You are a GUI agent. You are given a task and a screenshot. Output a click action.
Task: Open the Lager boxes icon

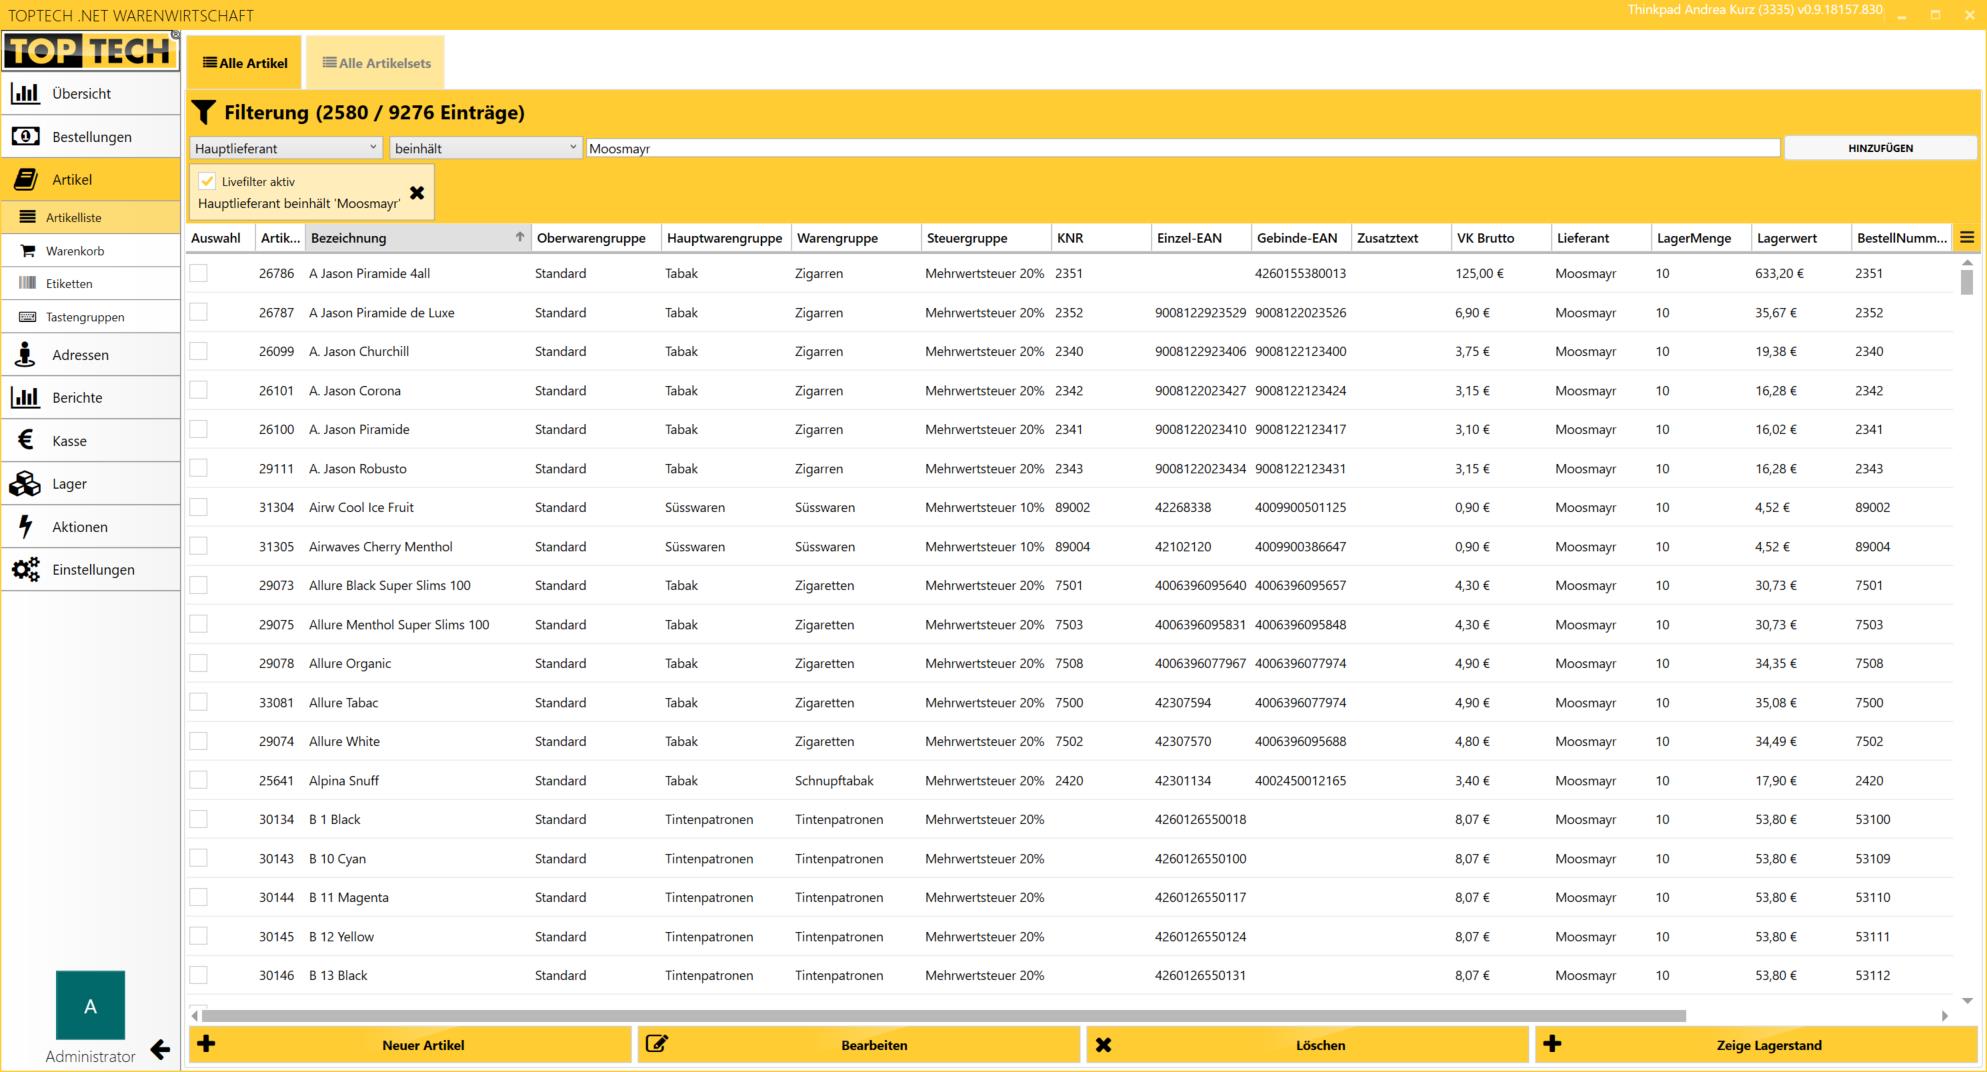coord(25,483)
